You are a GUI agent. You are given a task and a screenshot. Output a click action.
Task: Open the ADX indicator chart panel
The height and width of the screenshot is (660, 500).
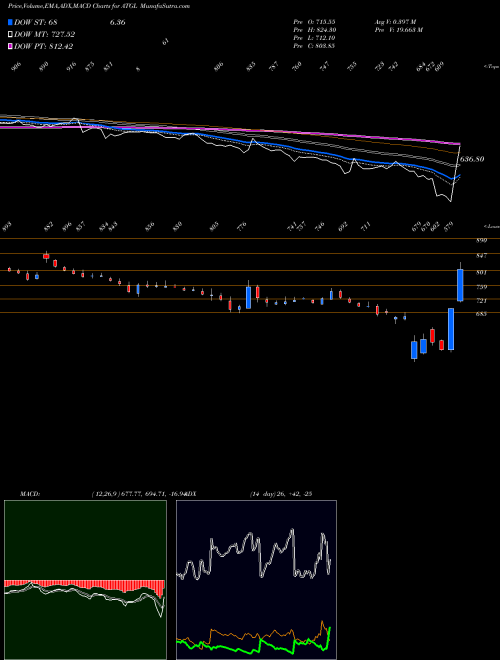[x=256, y=580]
